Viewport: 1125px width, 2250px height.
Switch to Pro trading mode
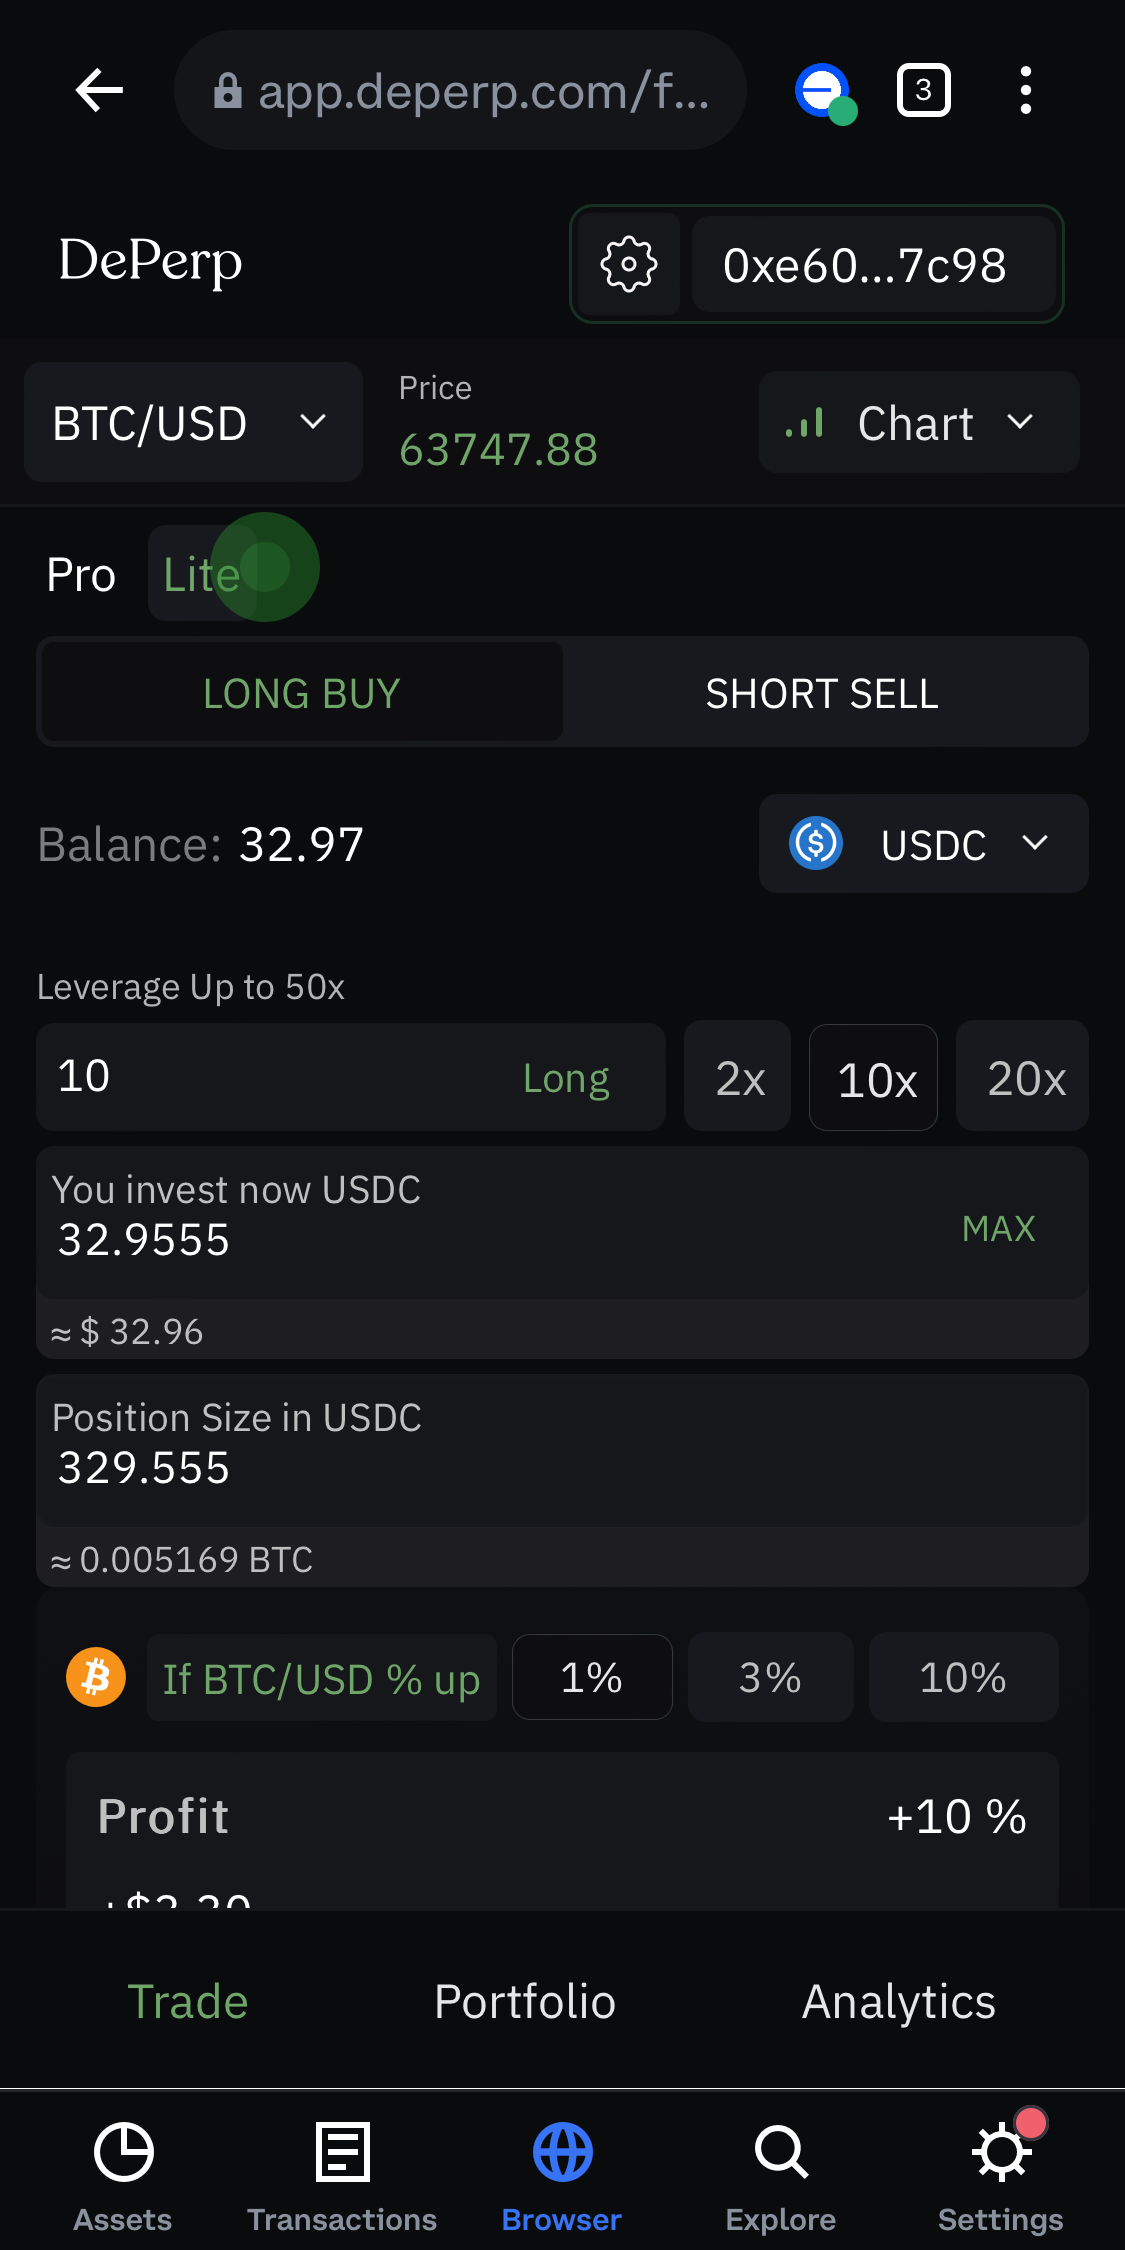[81, 575]
